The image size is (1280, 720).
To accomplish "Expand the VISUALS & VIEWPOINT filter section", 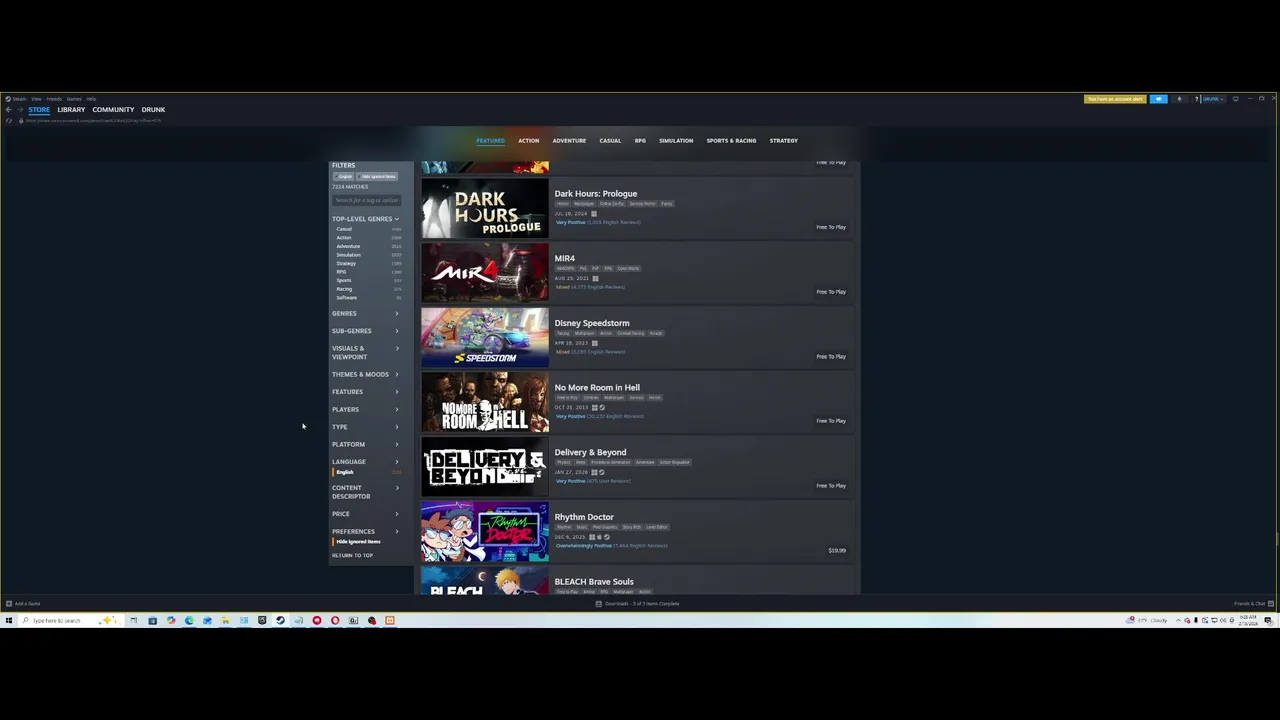I will [x=365, y=352].
